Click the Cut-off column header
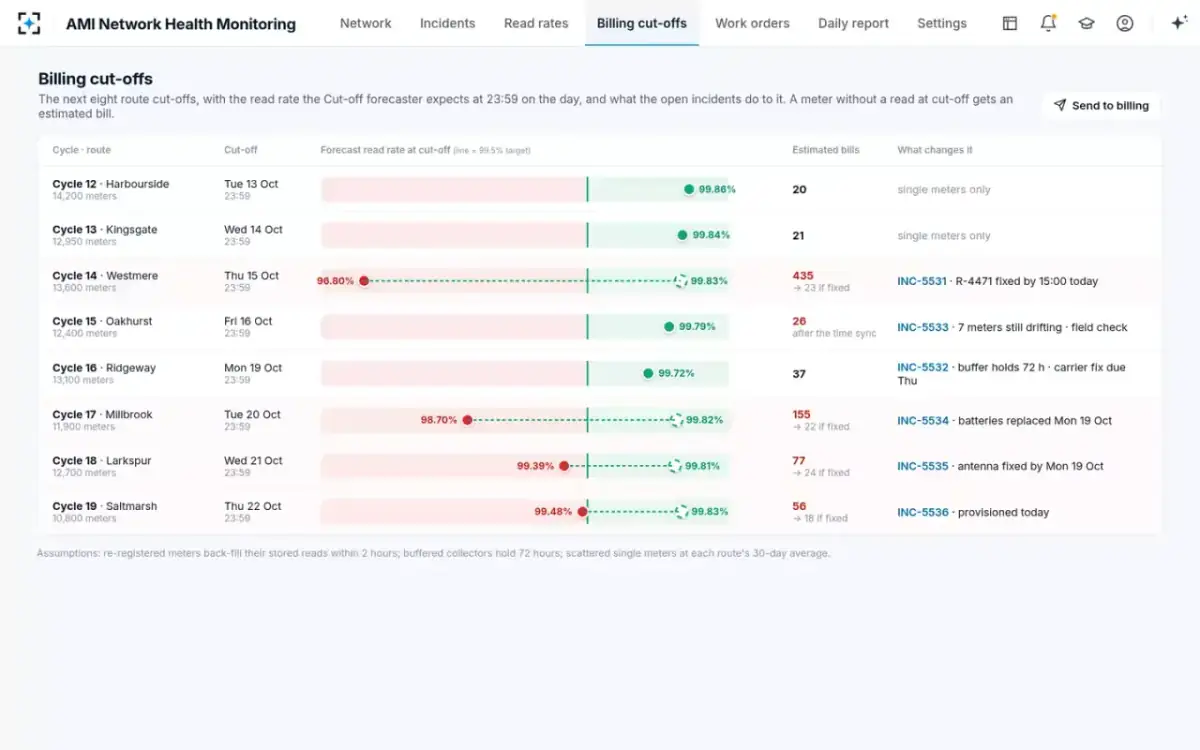This screenshot has height=750, width=1200. click(241, 150)
